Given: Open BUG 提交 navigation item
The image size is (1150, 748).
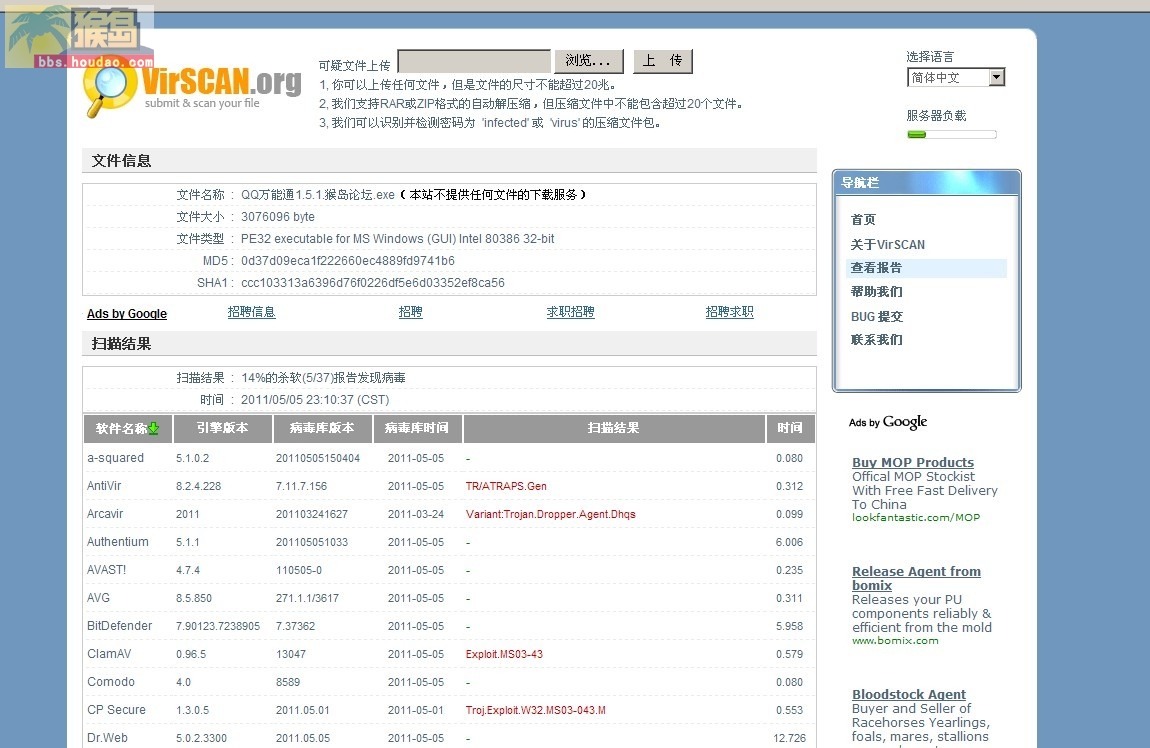Looking at the screenshot, I should click(876, 317).
